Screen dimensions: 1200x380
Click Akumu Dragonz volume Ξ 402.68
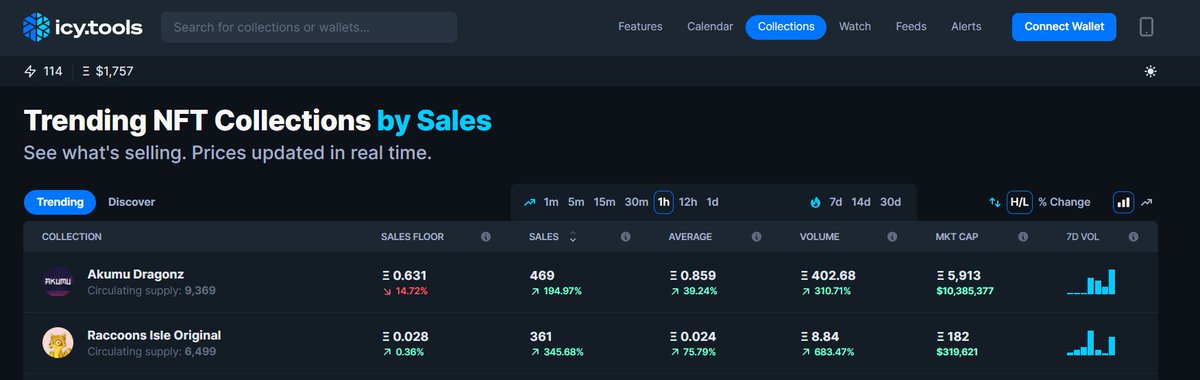pyautogui.click(x=828, y=275)
